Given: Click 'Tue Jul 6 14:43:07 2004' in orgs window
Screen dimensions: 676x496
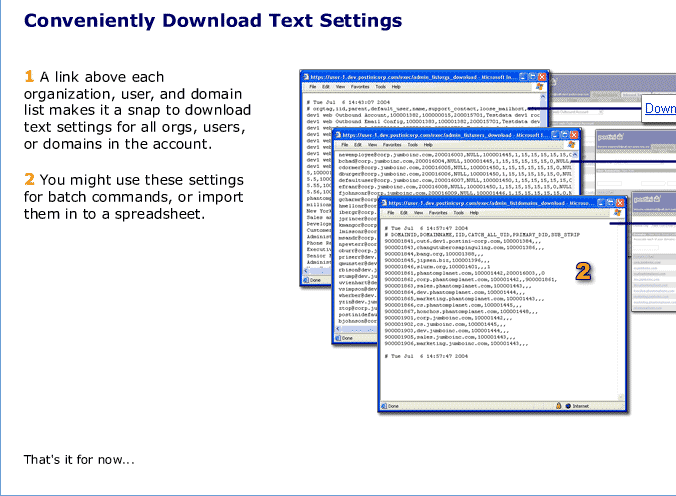Looking at the screenshot, I should click(x=351, y=103).
